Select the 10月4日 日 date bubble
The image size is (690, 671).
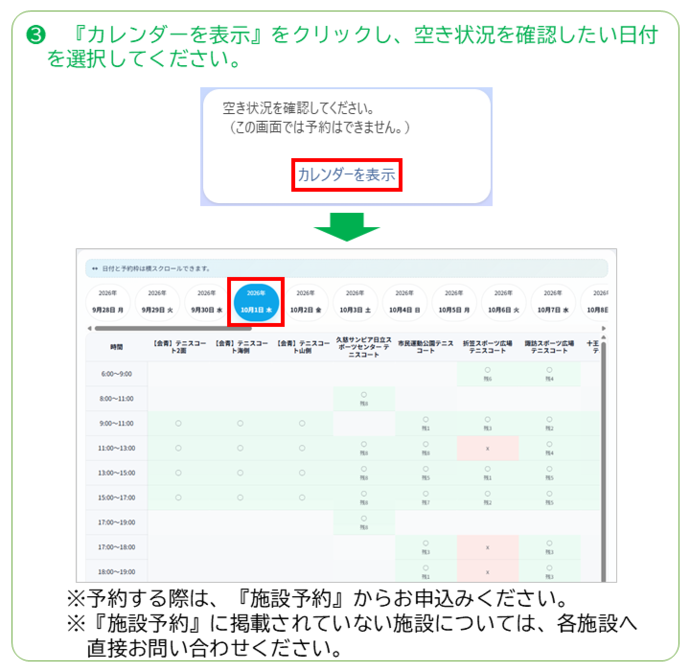(404, 302)
